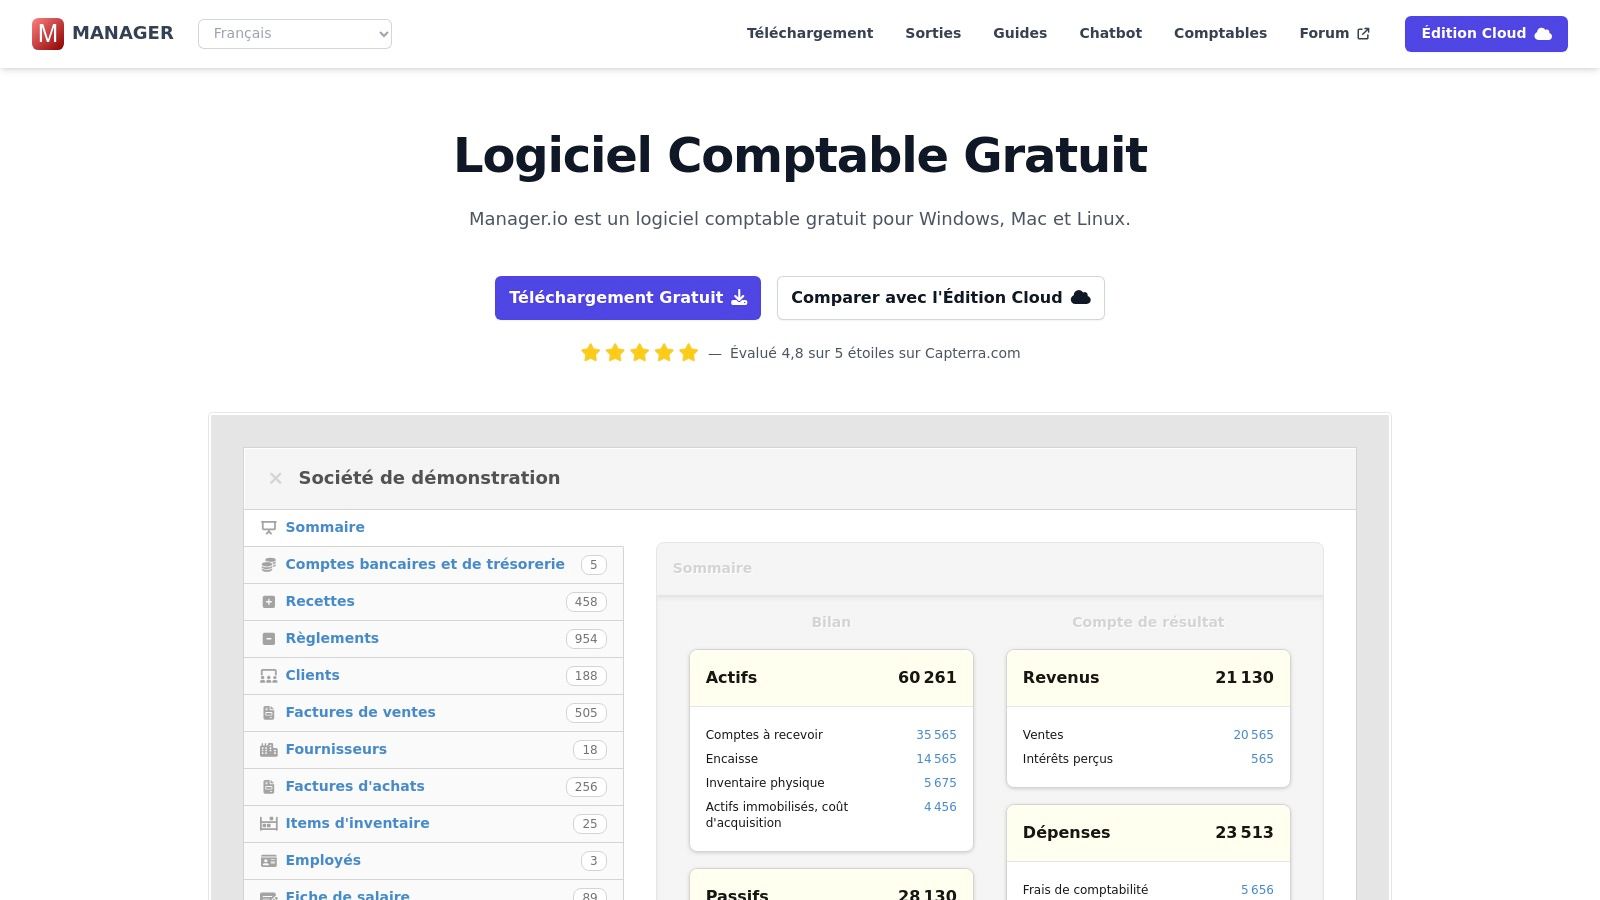
Task: Click the icon beside Items d'inventaire
Action: click(268, 824)
